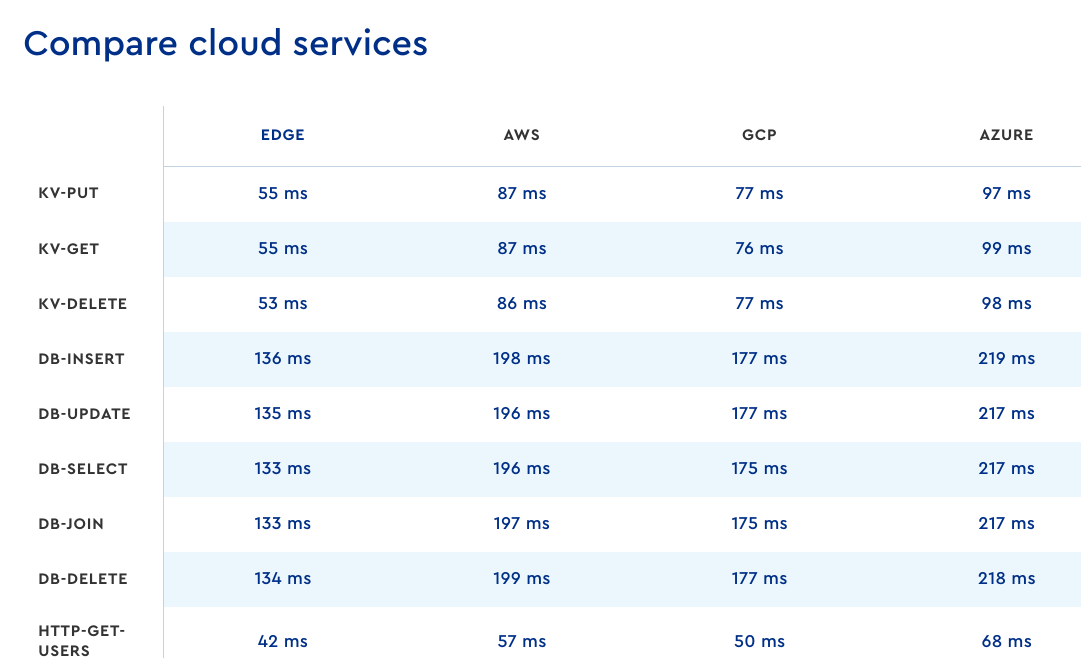Click the GCP column header
Image resolution: width=1081 pixels, height=658 pixels.
(x=759, y=135)
